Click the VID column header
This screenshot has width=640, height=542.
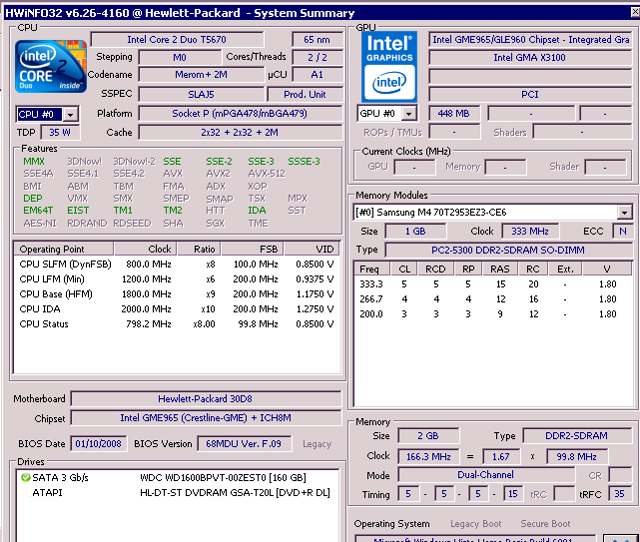click(x=312, y=249)
